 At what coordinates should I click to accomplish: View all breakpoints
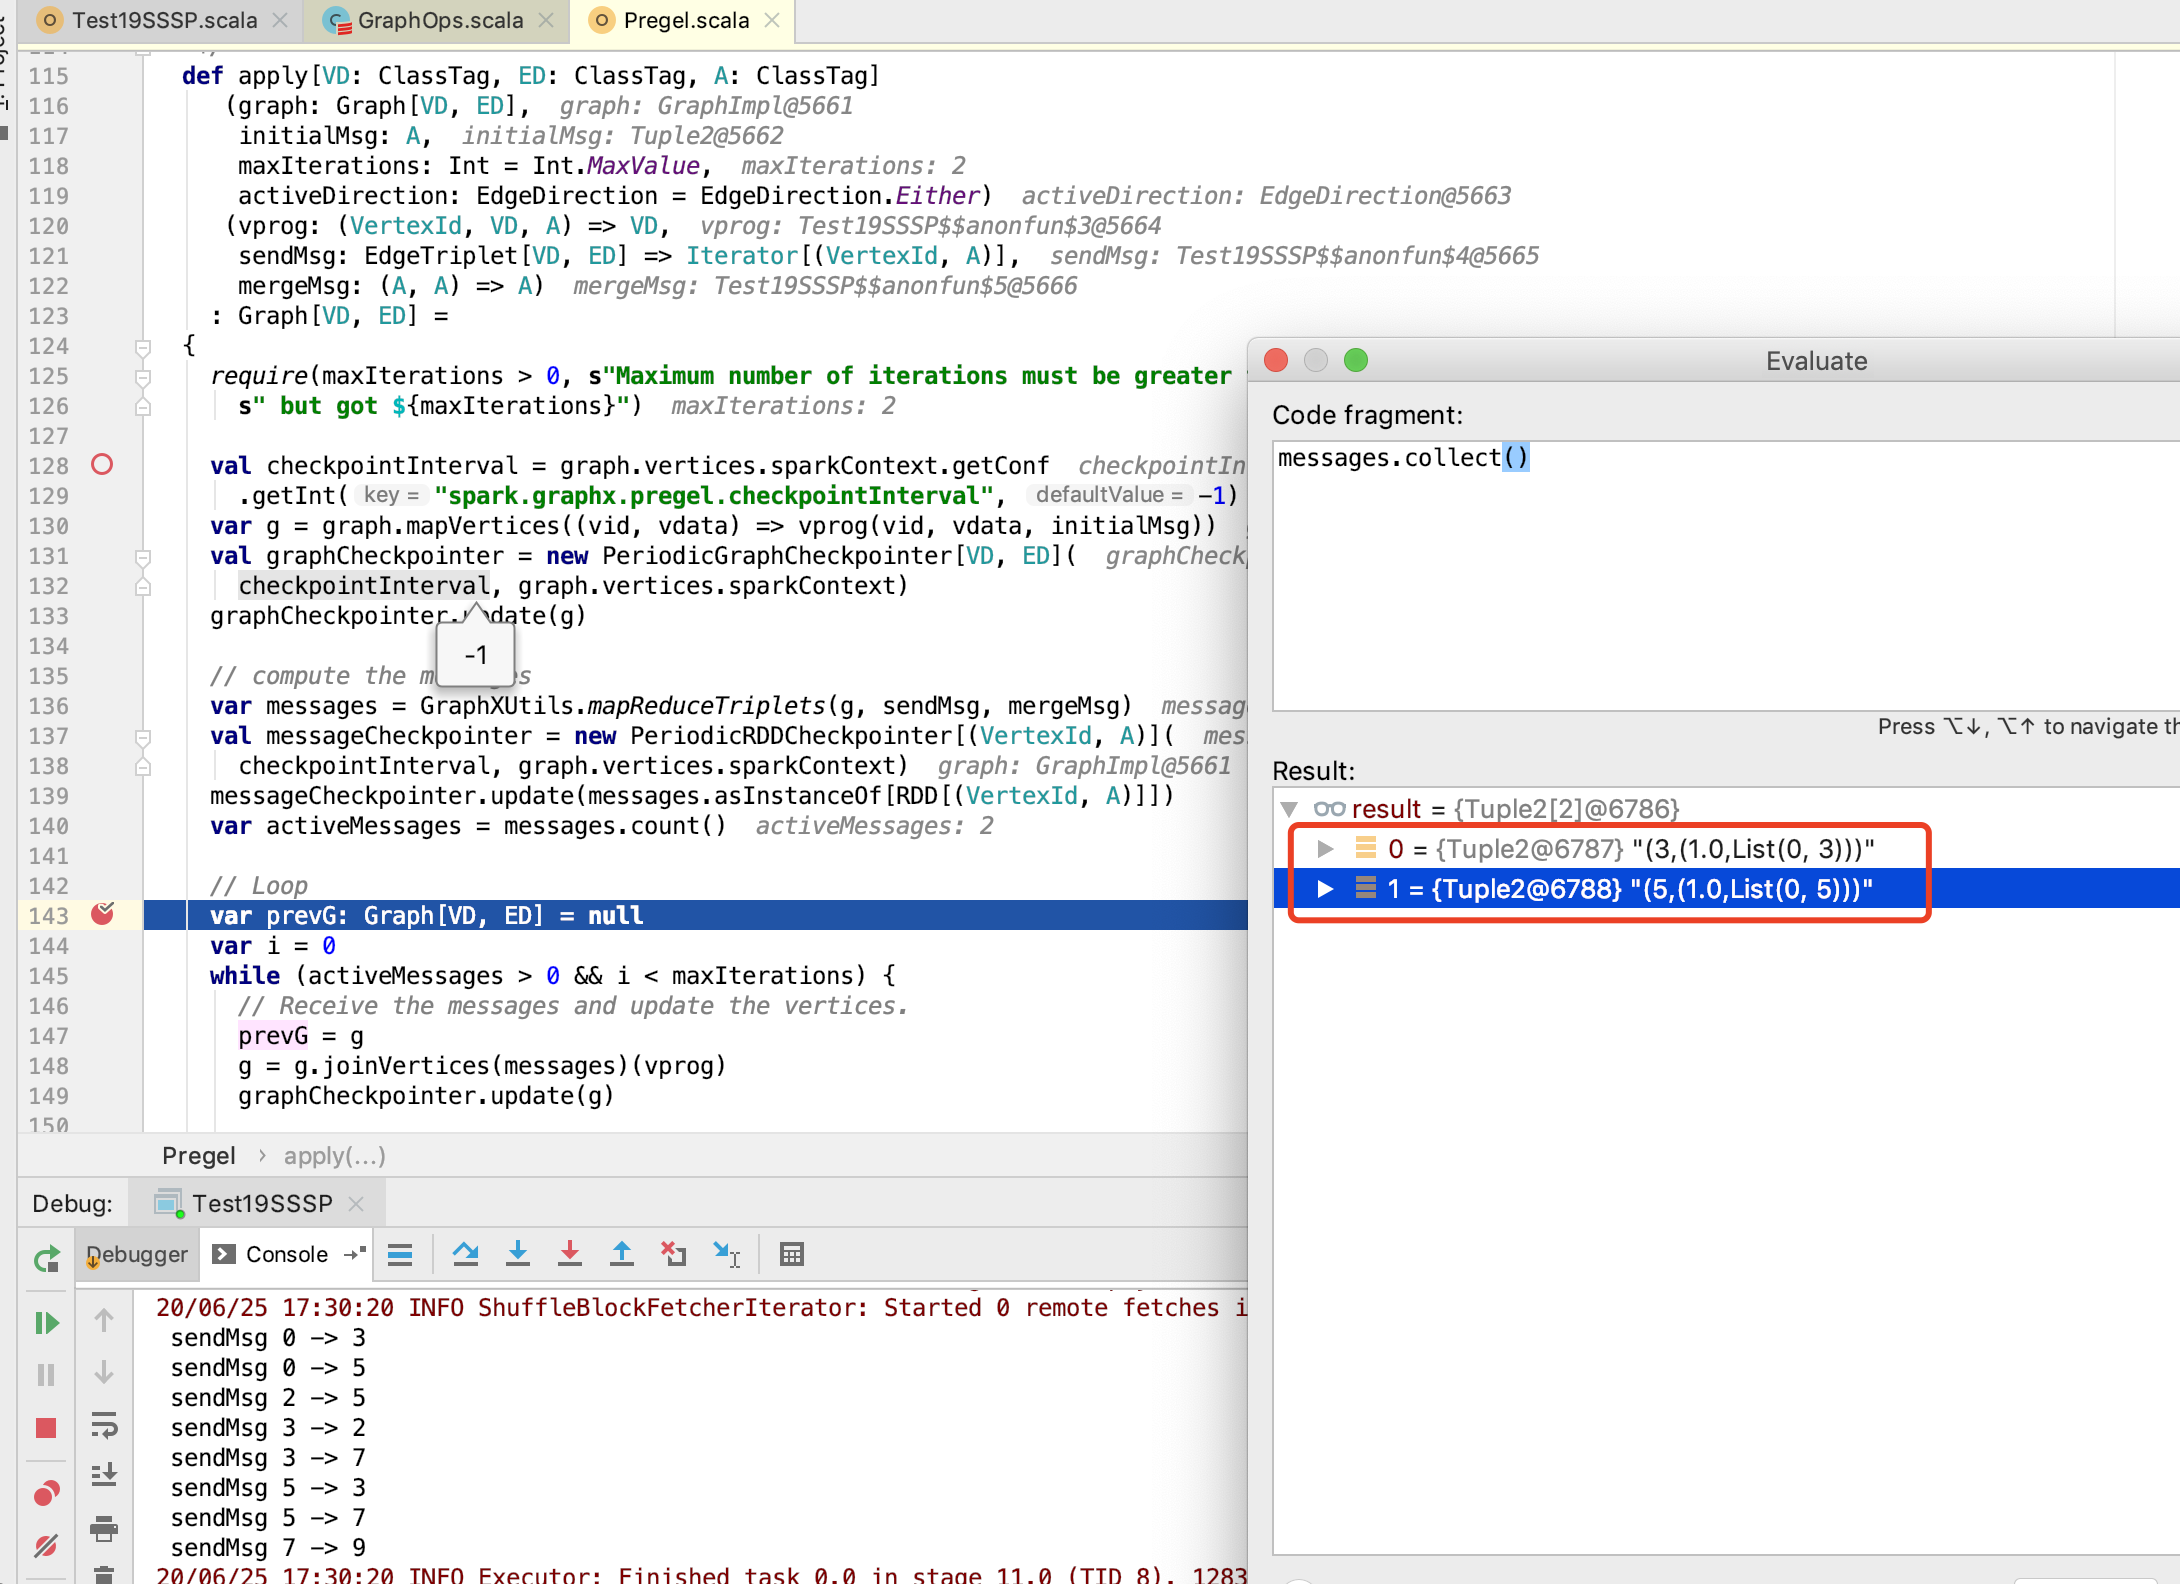(46, 1494)
